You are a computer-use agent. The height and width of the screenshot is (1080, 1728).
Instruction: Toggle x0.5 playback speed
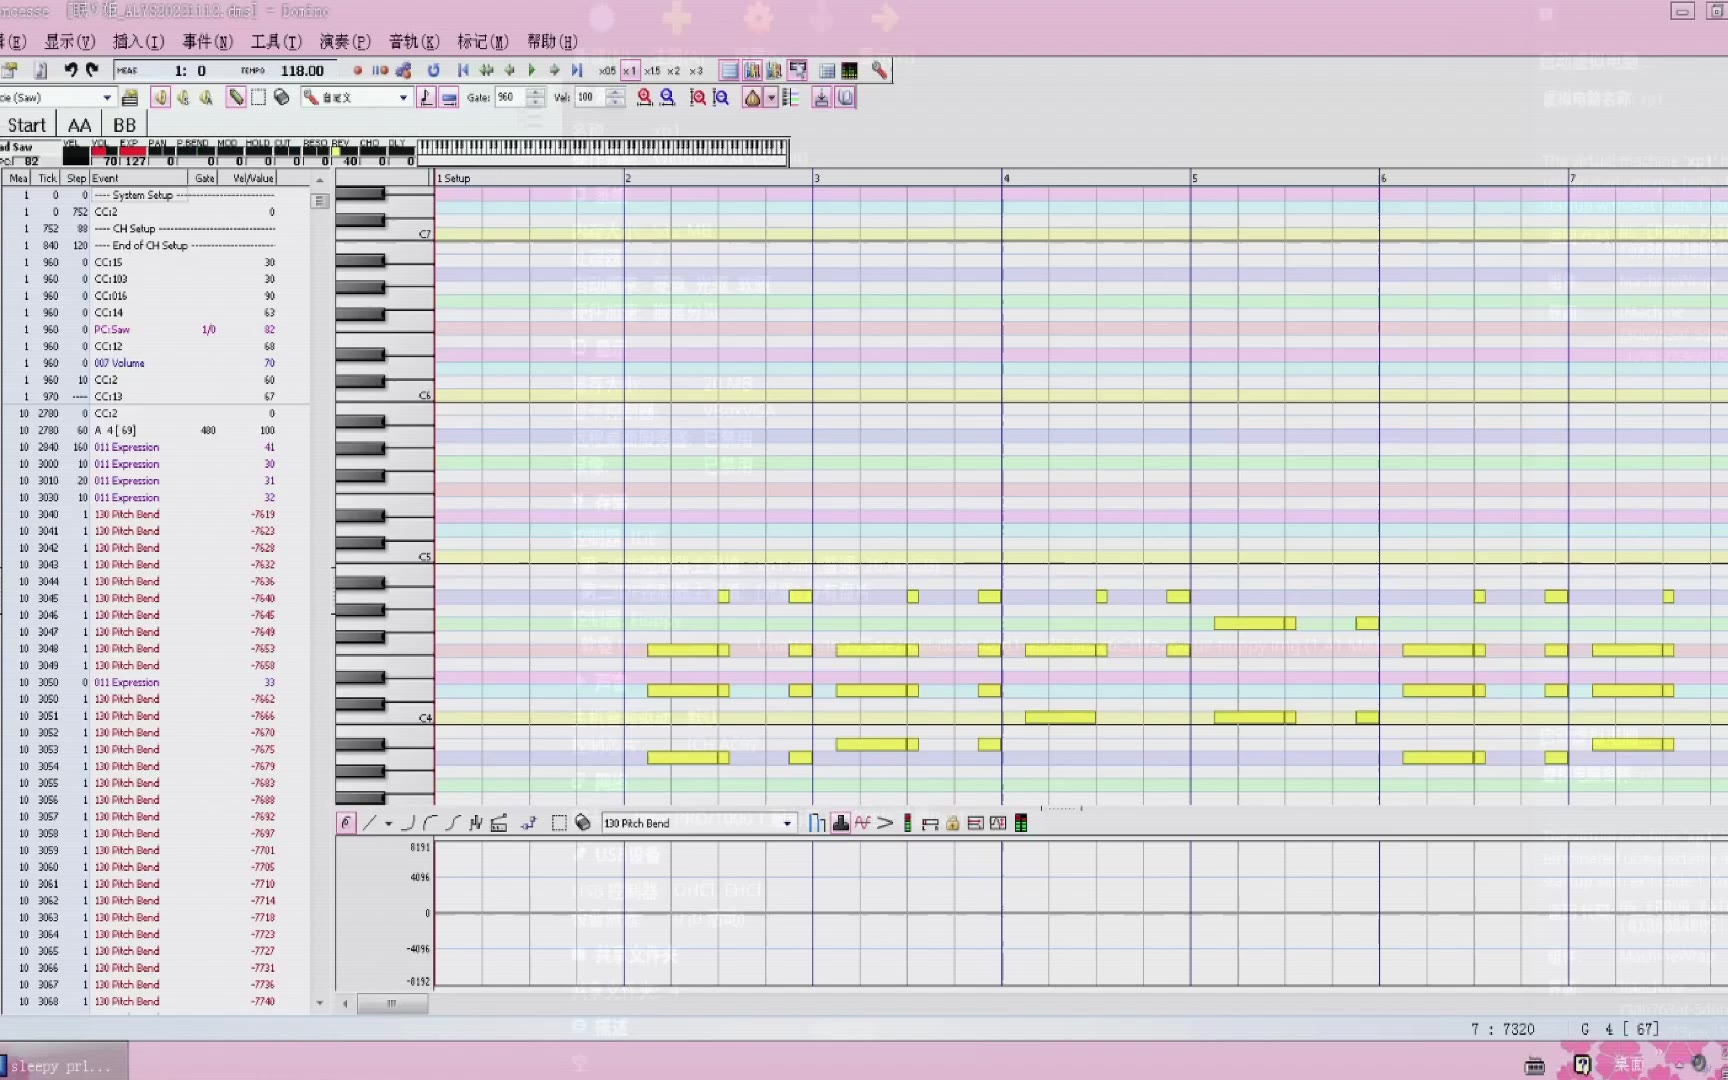coord(607,71)
